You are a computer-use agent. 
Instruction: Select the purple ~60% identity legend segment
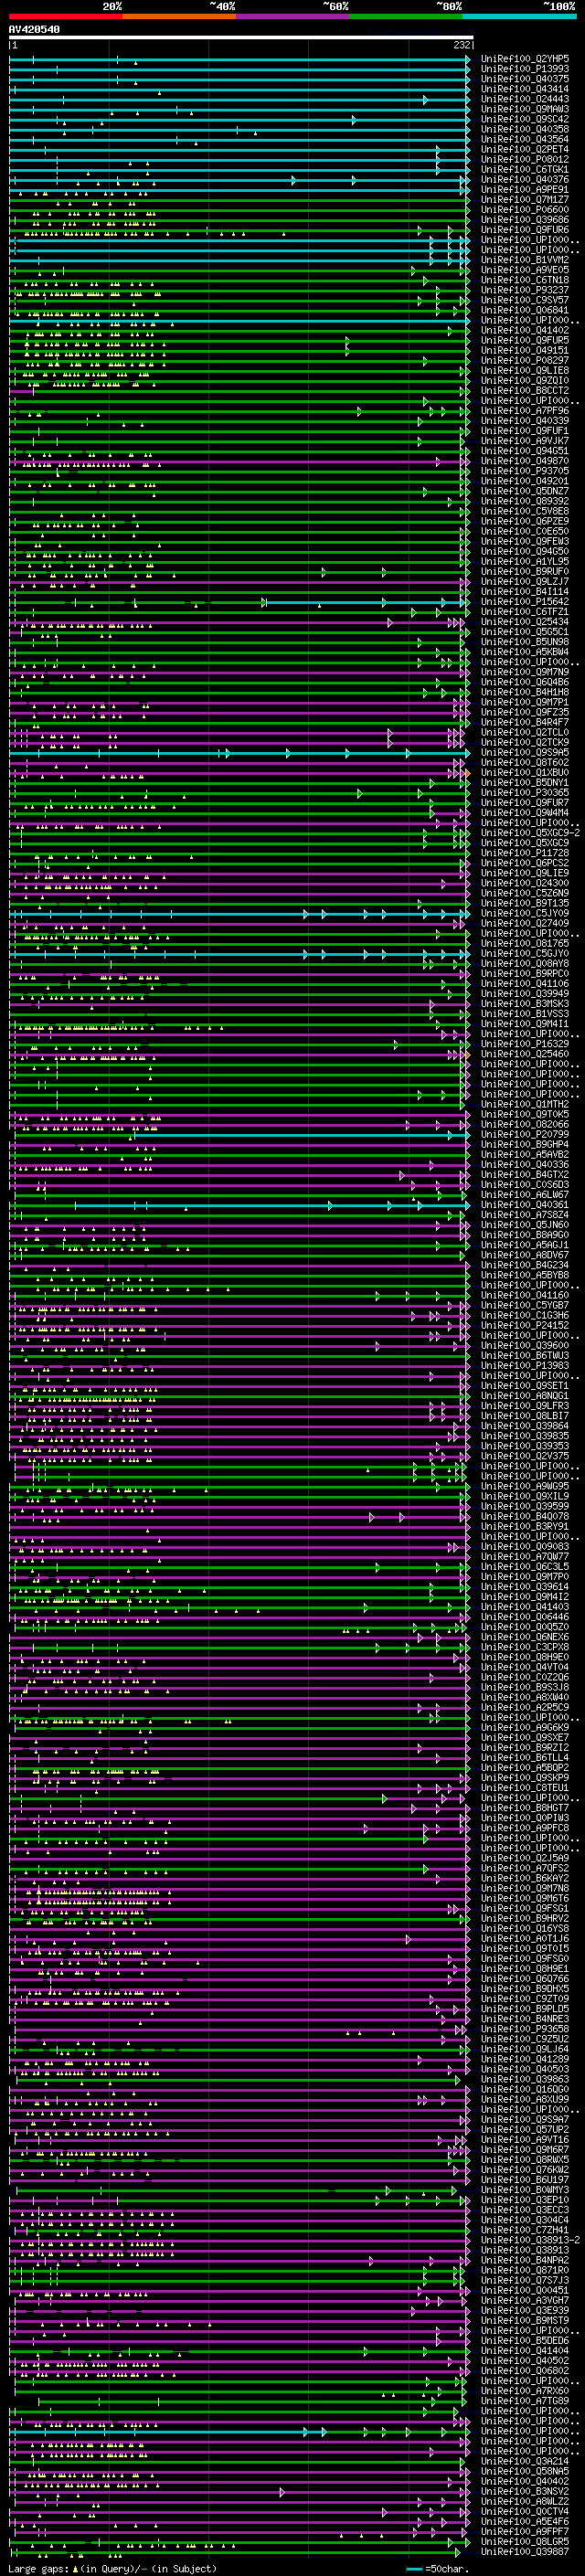tap(293, 16)
